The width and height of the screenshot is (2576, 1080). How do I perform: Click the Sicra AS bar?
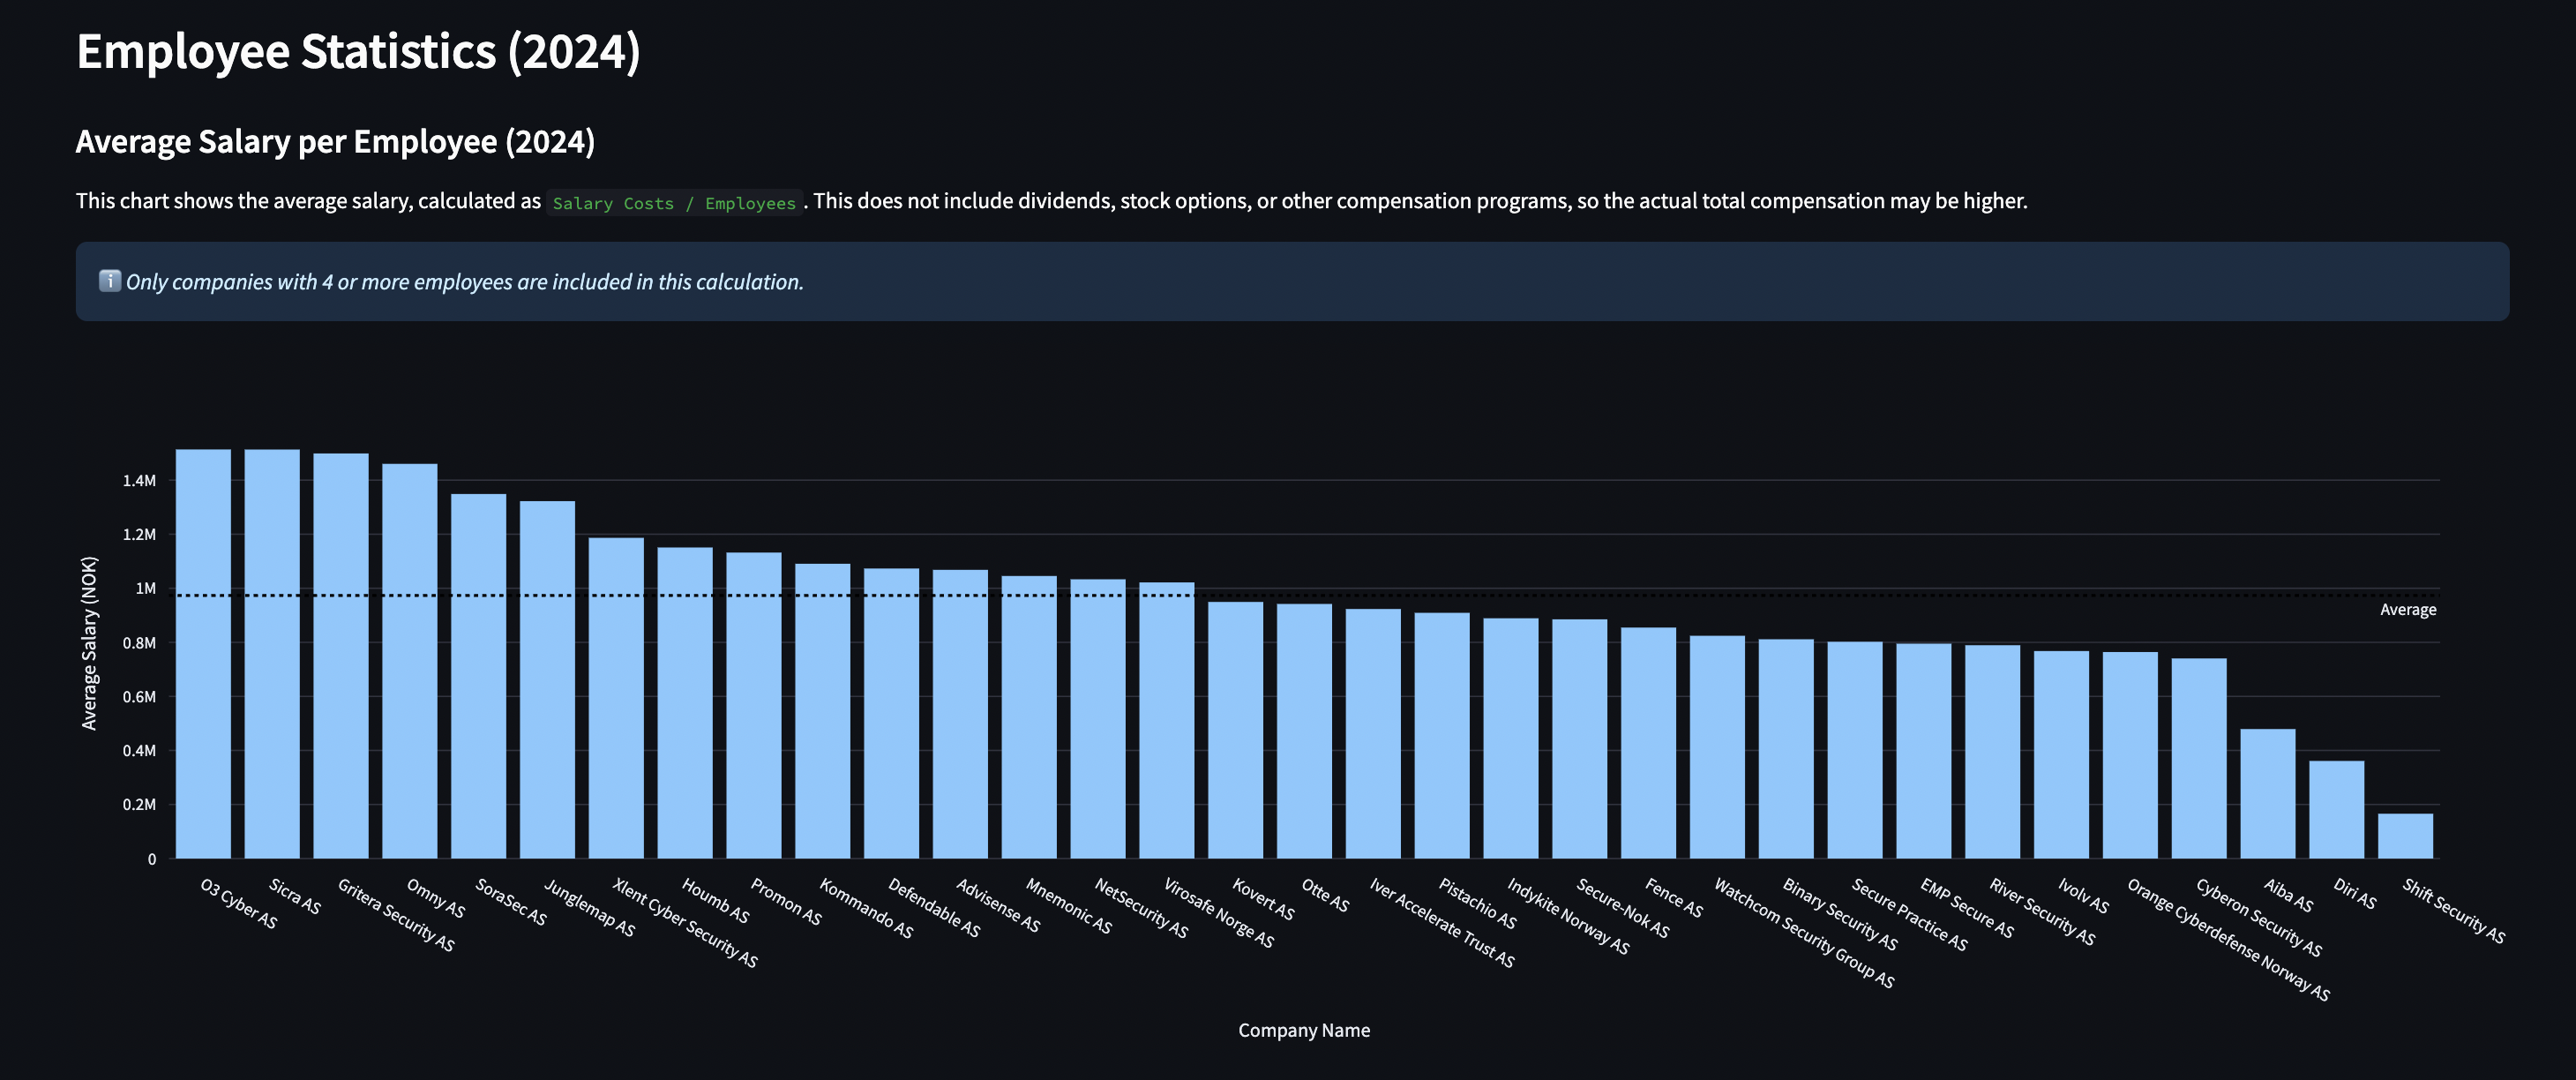[272, 654]
